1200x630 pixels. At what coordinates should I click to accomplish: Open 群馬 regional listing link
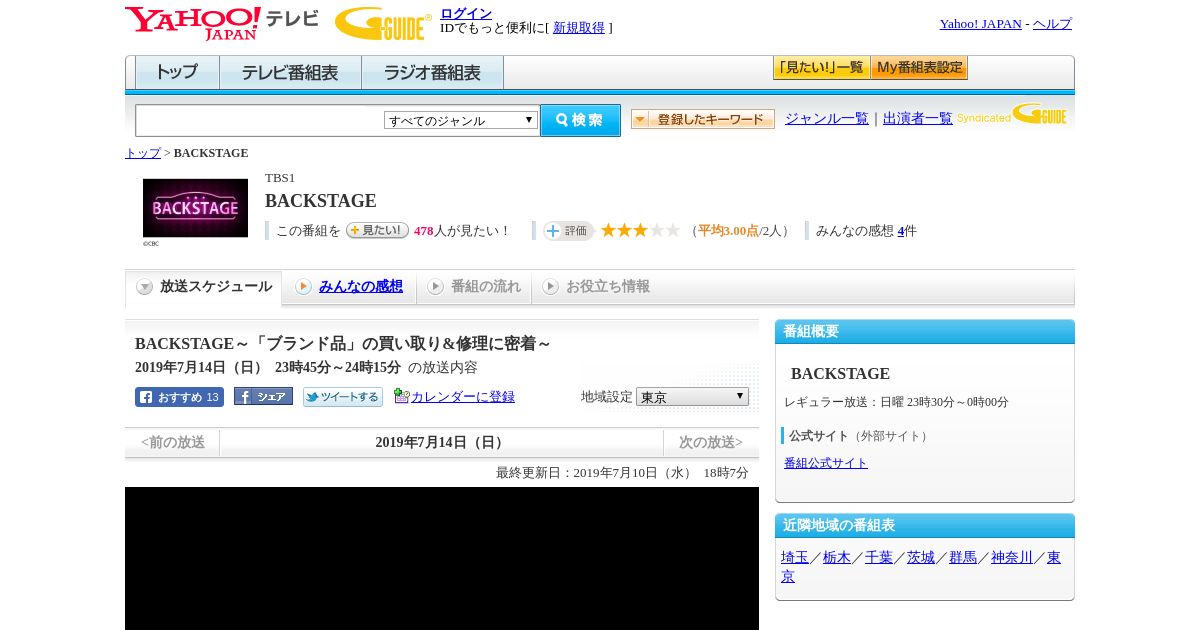click(963, 558)
